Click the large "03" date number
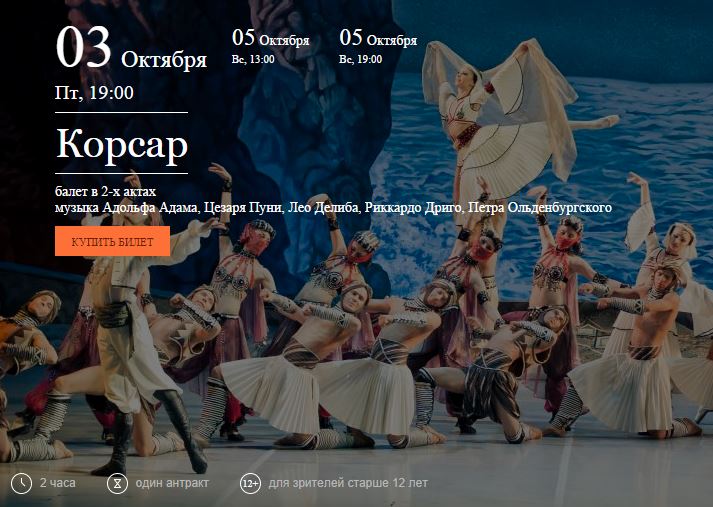Image resolution: width=713 pixels, height=507 pixels. click(x=84, y=47)
